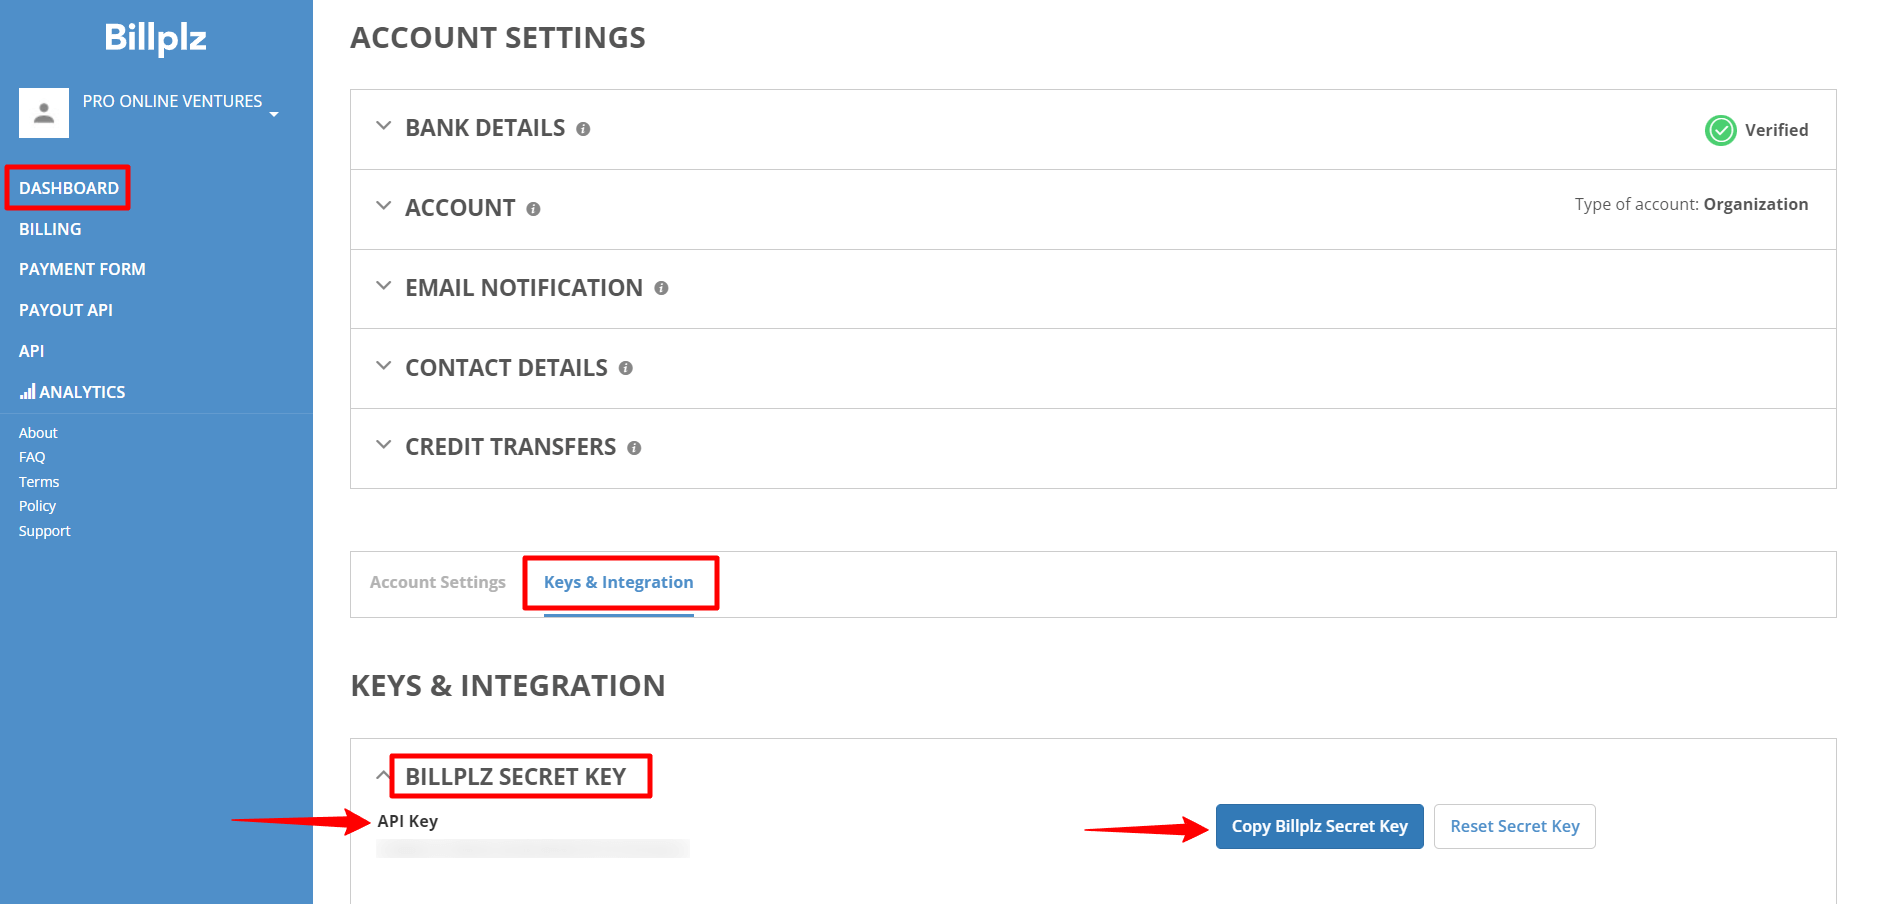
Task: Collapse the Billplz Secret Key section
Action: point(384,774)
